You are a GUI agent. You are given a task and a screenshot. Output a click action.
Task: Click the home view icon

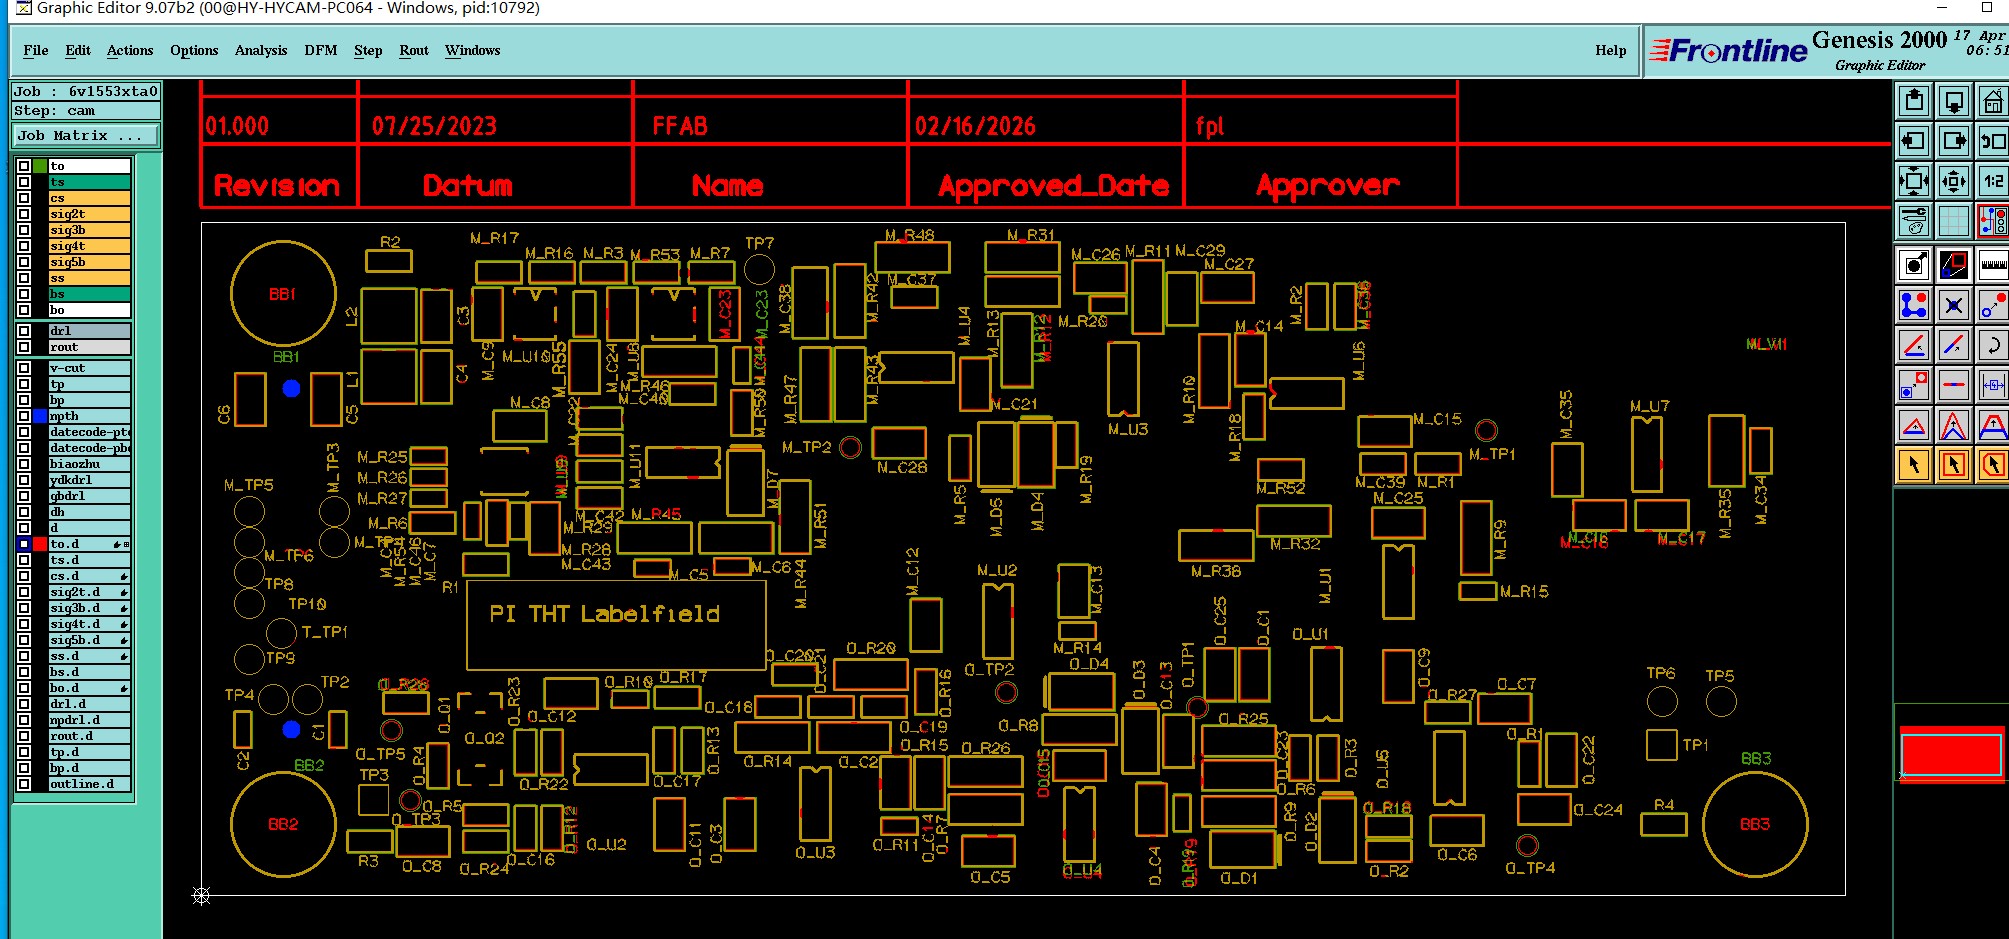[1993, 101]
